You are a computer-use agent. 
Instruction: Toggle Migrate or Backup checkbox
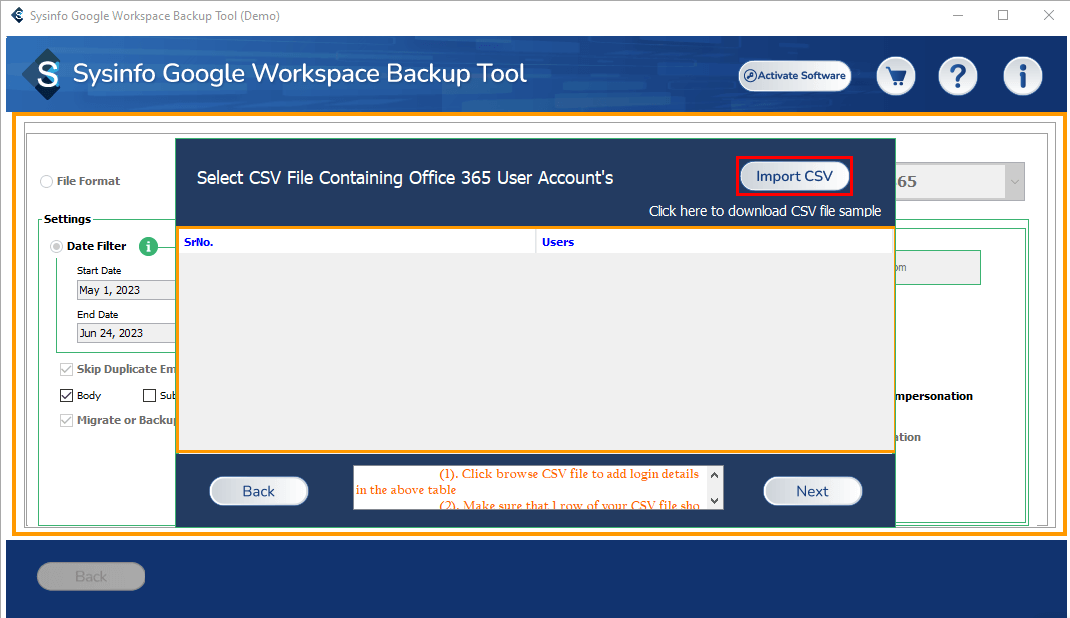tap(66, 420)
